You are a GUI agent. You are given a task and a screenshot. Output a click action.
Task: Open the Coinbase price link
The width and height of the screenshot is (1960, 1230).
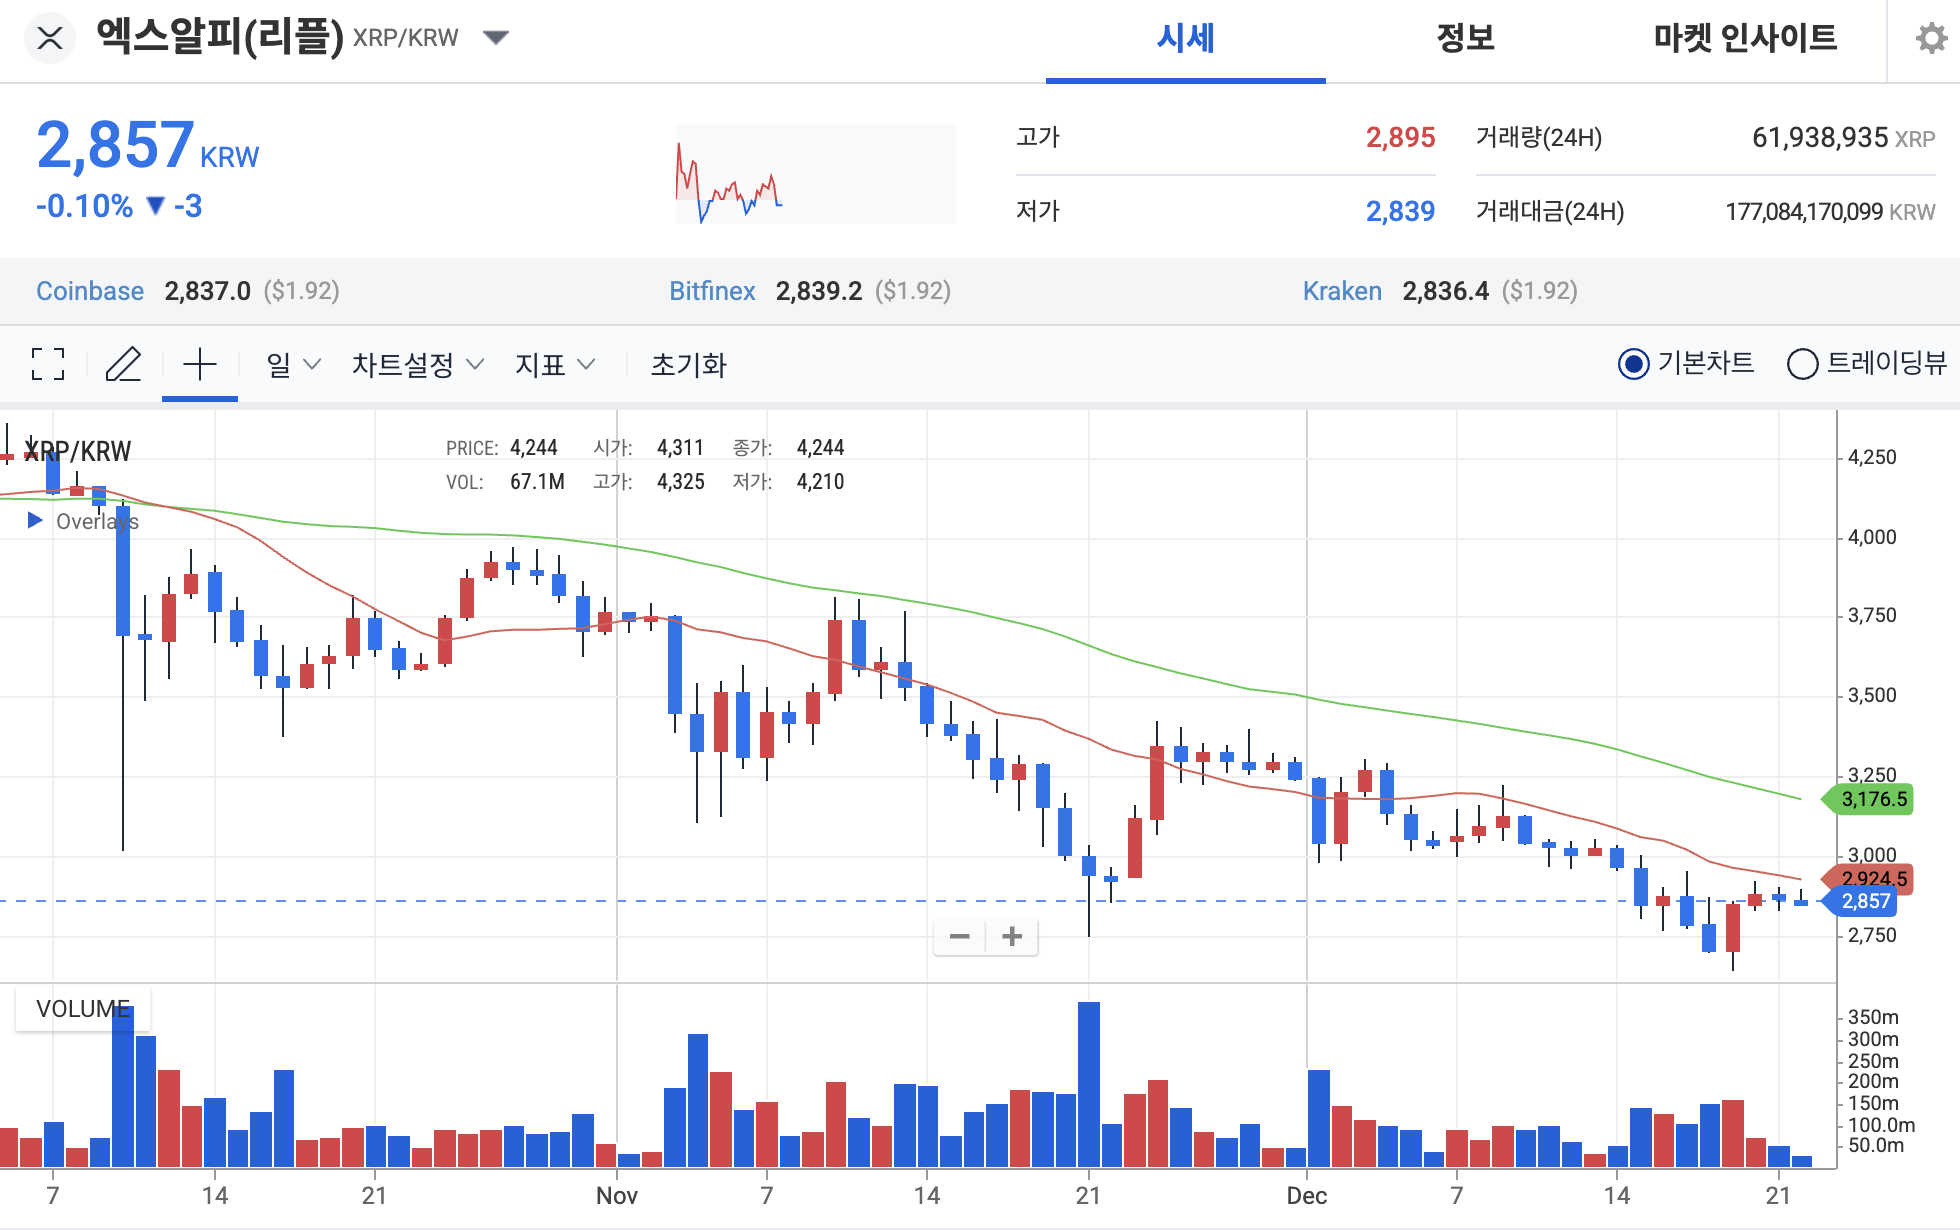[x=89, y=291]
